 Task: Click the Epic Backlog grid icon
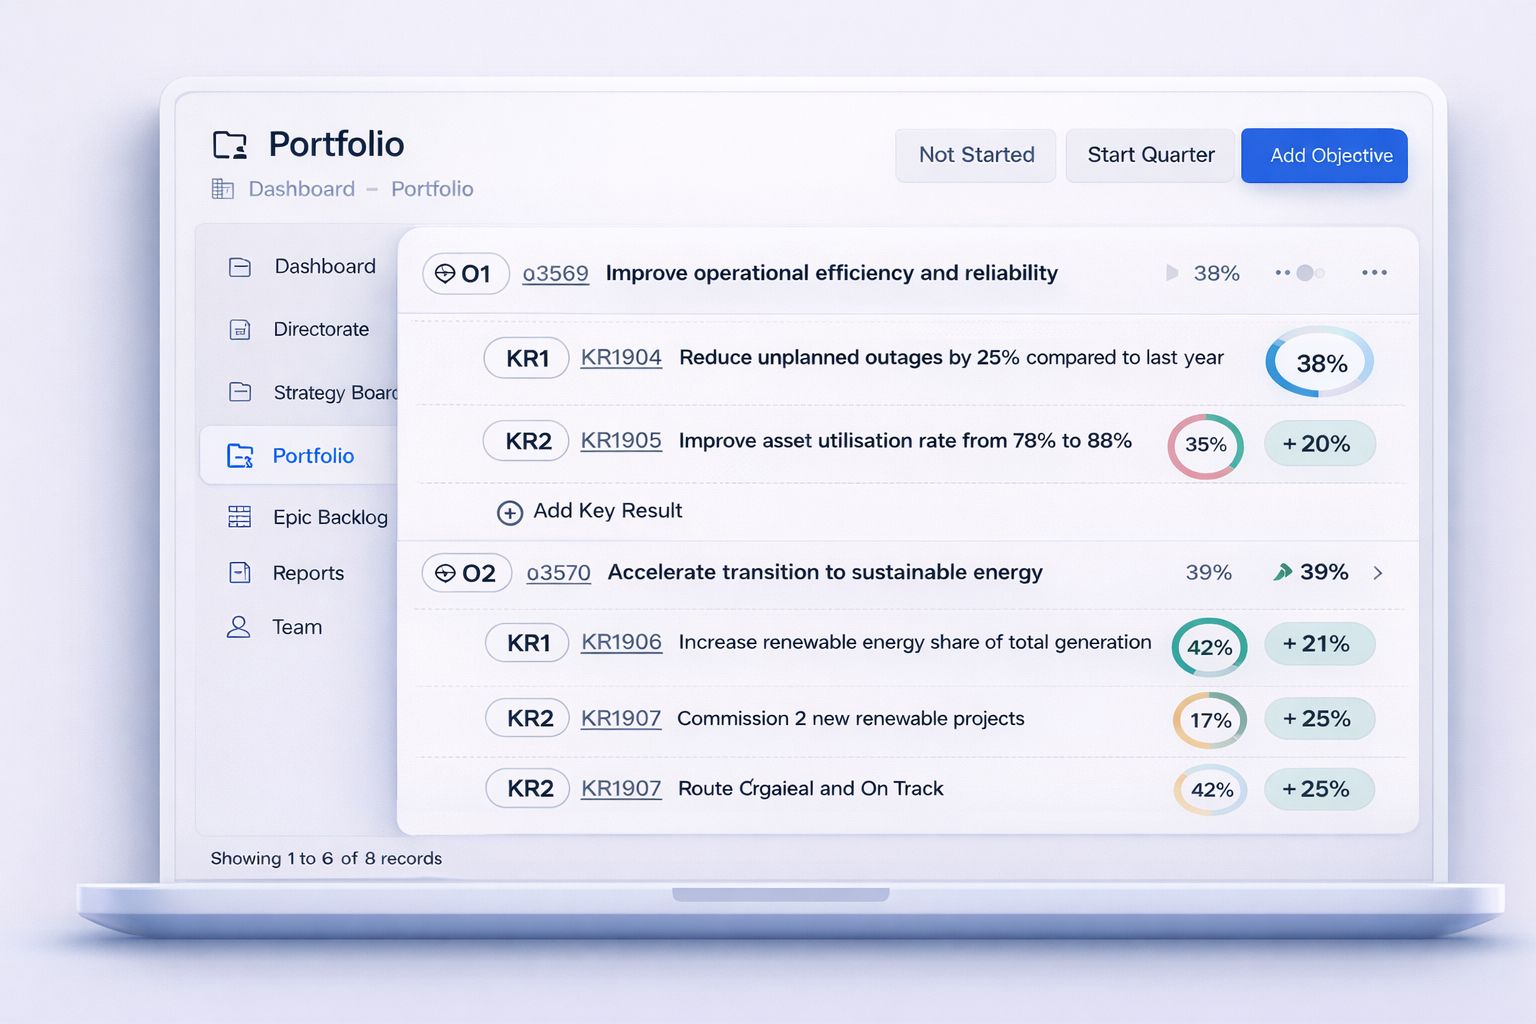[x=239, y=516]
